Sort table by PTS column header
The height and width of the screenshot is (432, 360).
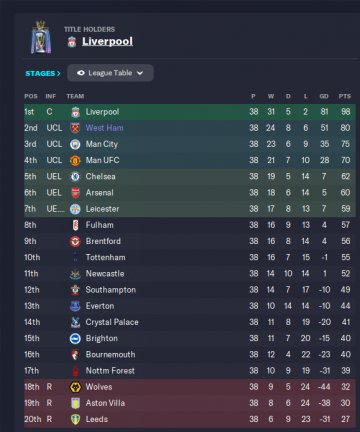345,96
